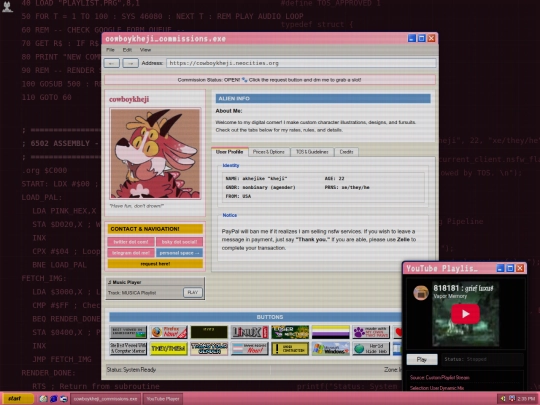
Task: Click the channel avatar in YouTube player
Action: point(421,293)
